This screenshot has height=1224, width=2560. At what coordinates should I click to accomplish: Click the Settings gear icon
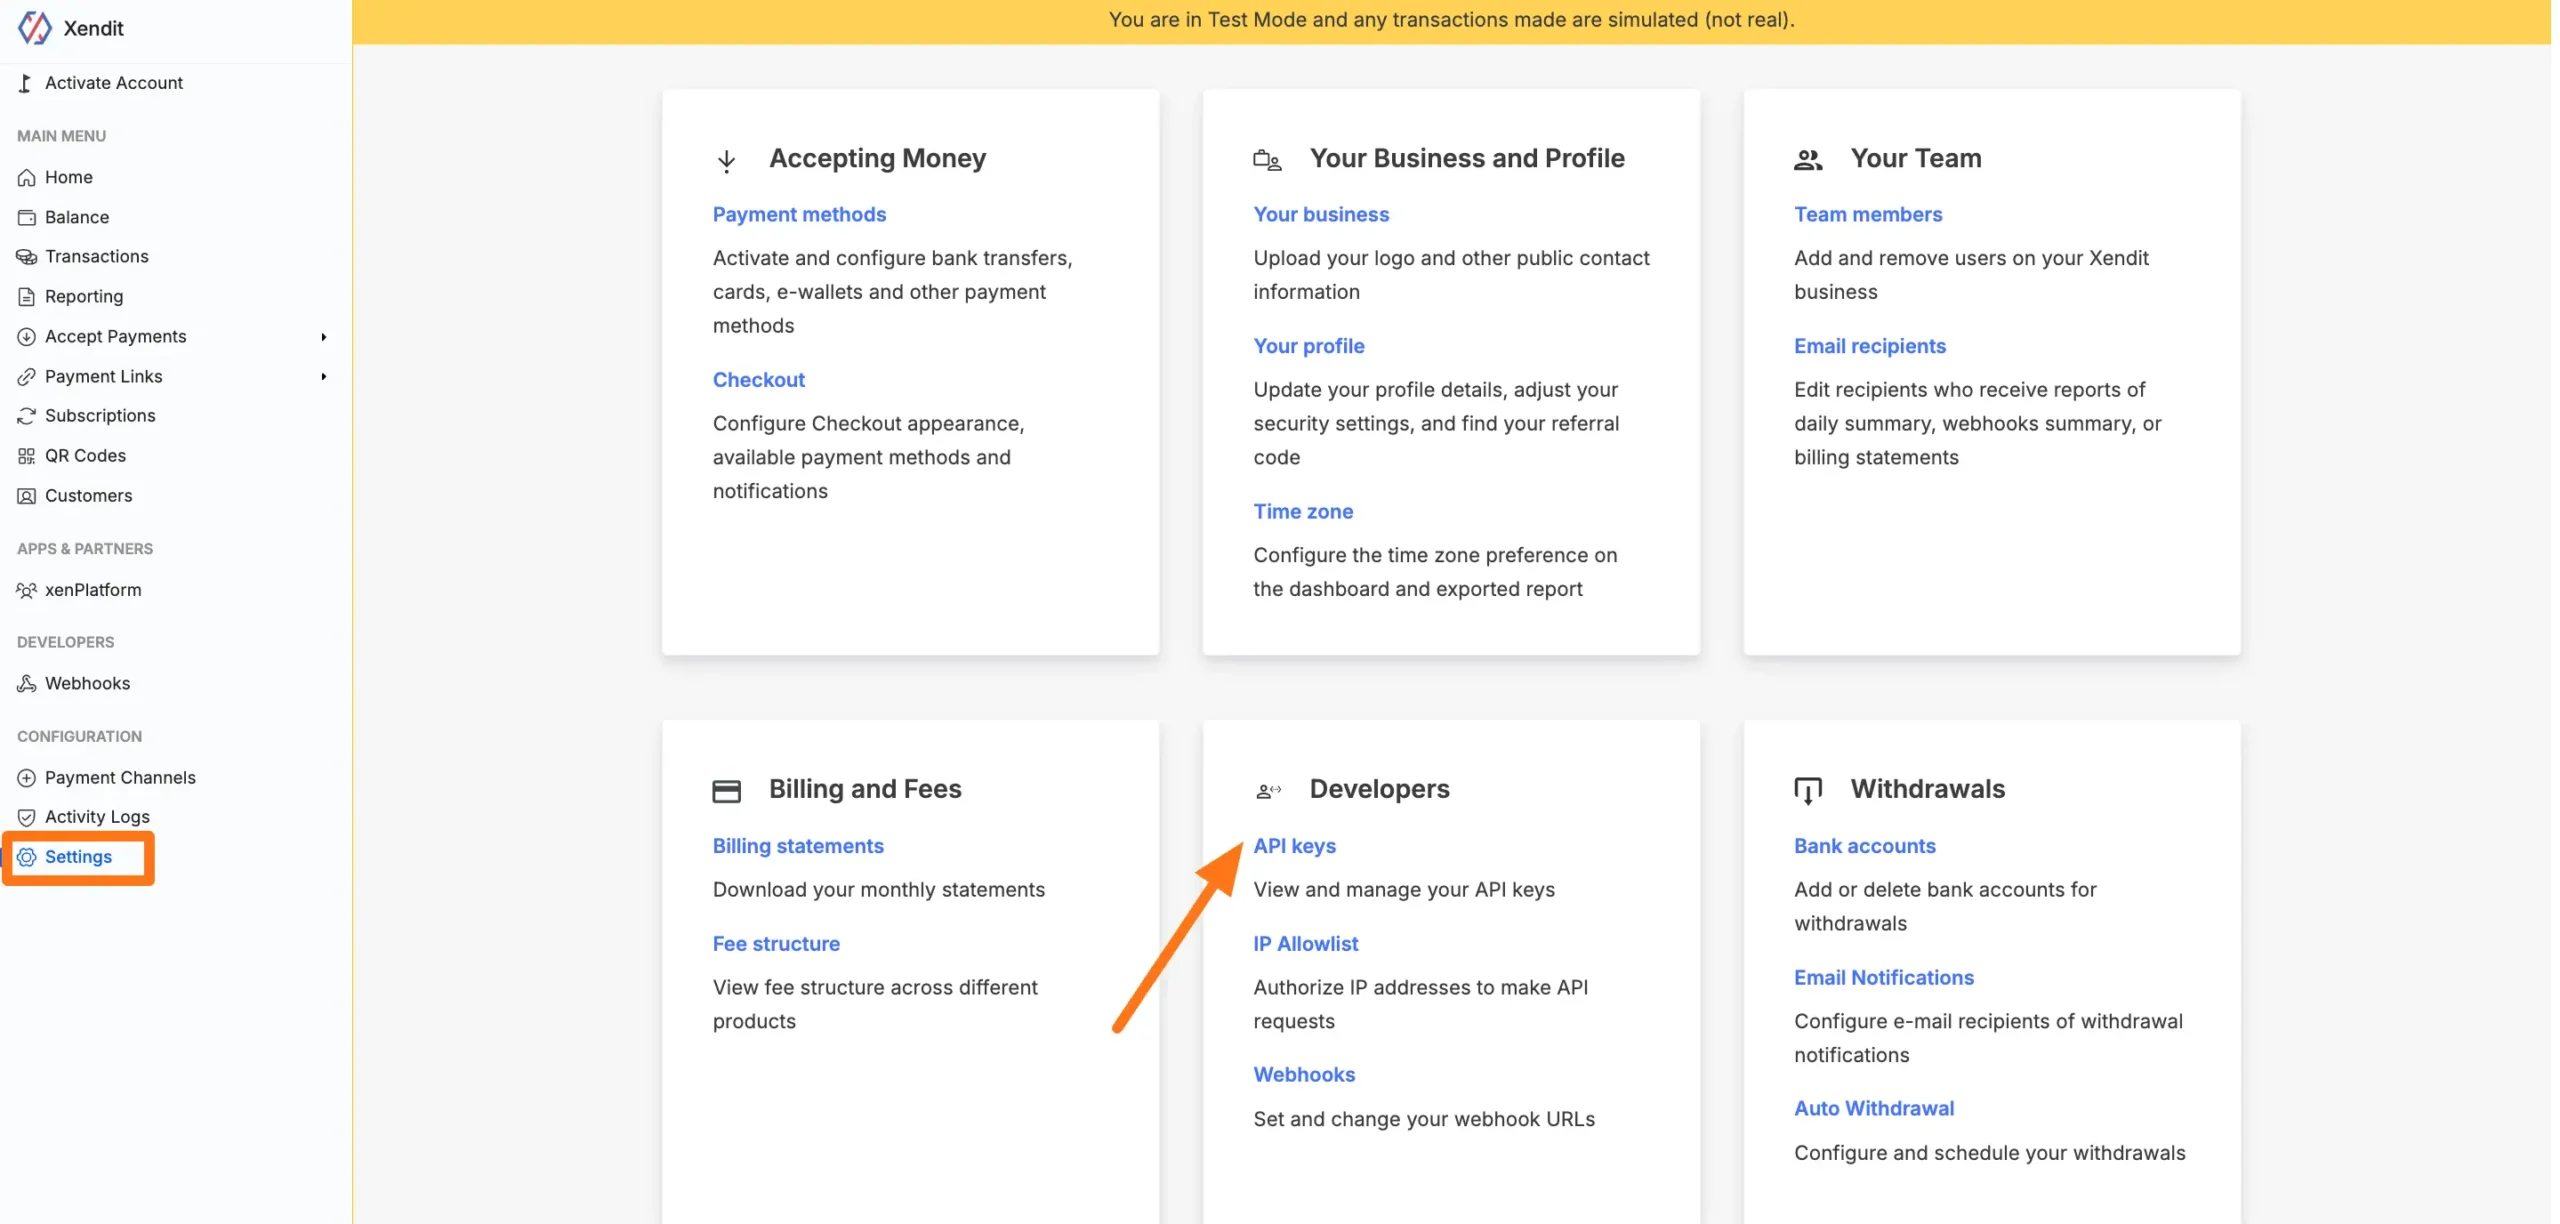click(x=27, y=857)
